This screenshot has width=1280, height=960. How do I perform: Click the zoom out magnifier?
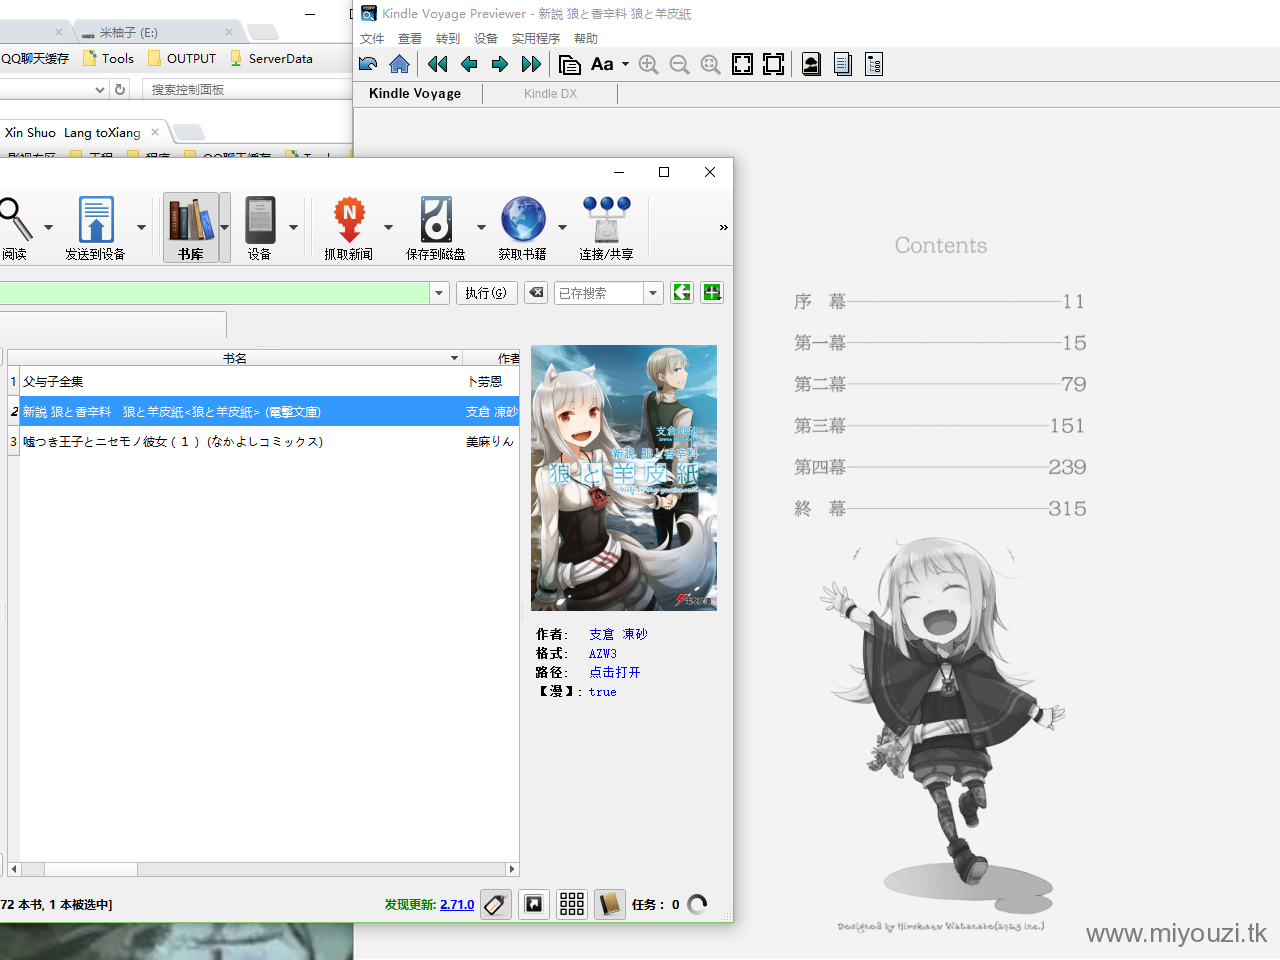click(679, 64)
